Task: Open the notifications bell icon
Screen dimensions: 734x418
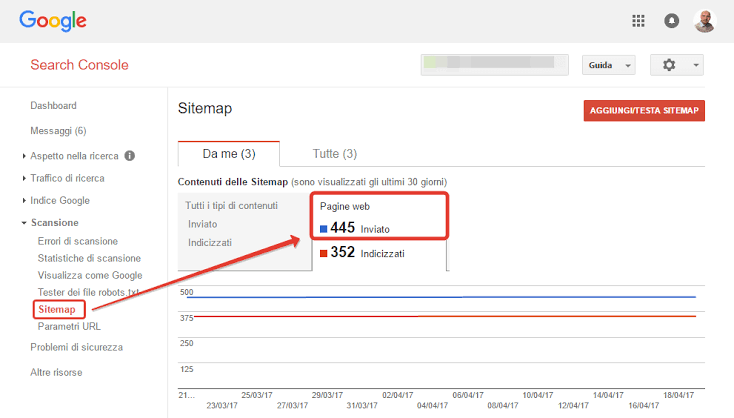Action: pos(671,21)
